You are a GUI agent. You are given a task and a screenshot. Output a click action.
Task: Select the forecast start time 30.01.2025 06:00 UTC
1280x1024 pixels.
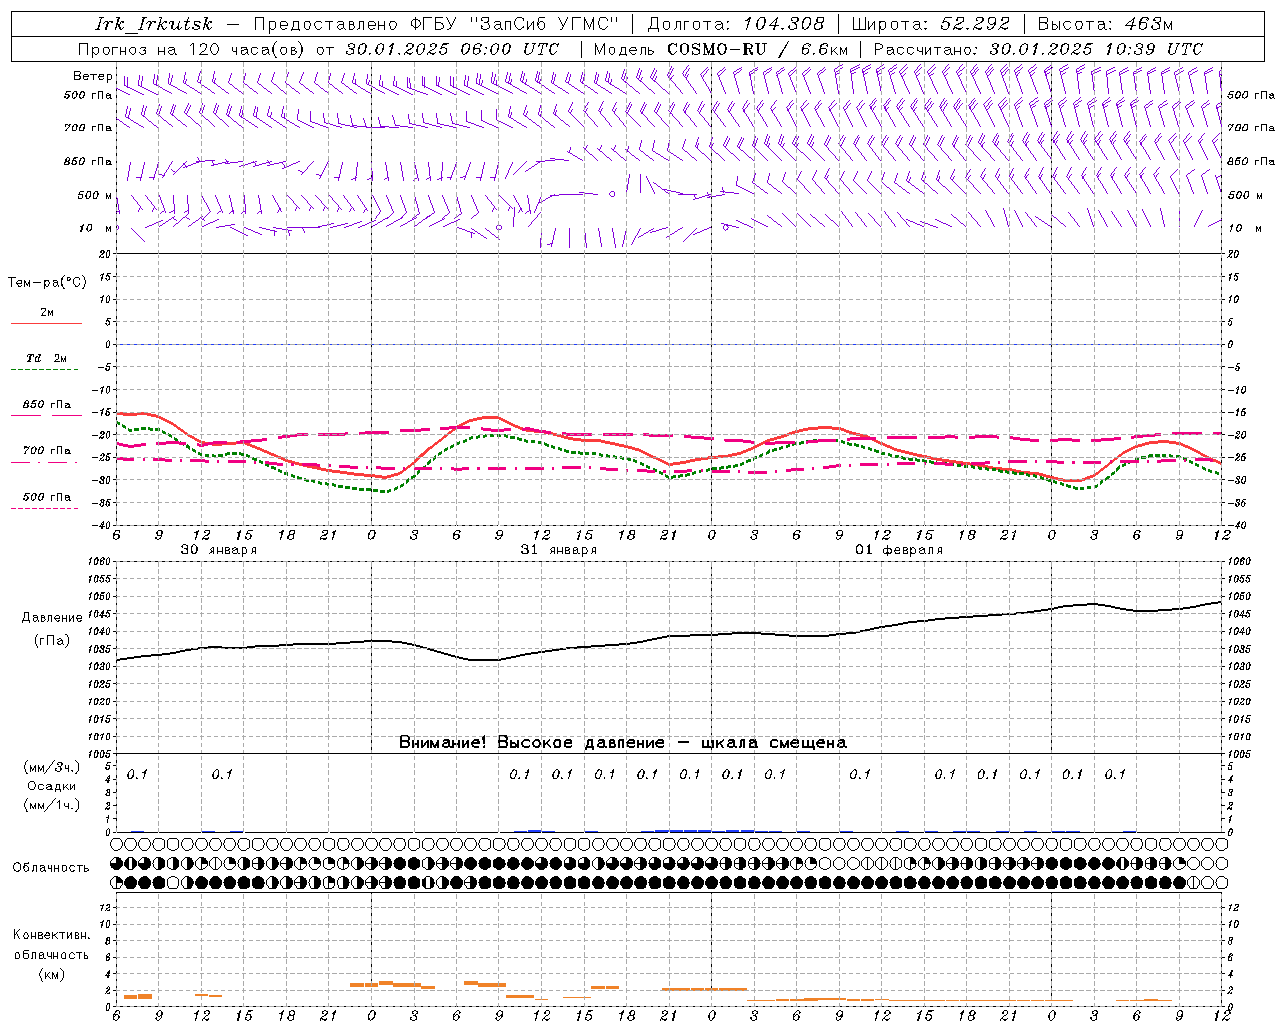tap(452, 49)
